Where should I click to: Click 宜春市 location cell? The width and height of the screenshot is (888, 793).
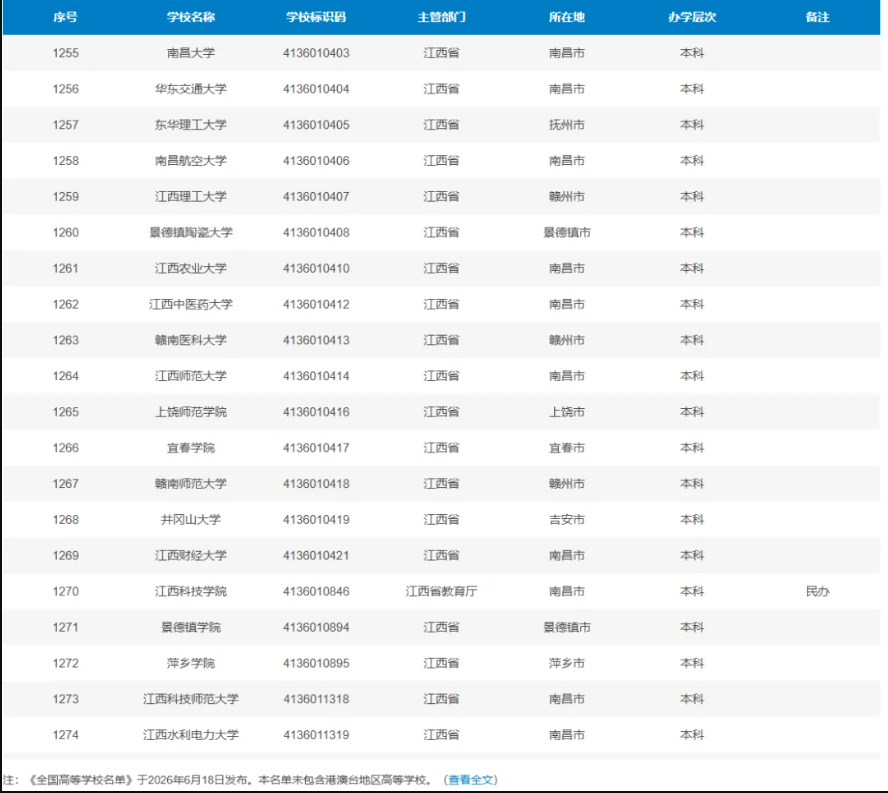(x=566, y=448)
